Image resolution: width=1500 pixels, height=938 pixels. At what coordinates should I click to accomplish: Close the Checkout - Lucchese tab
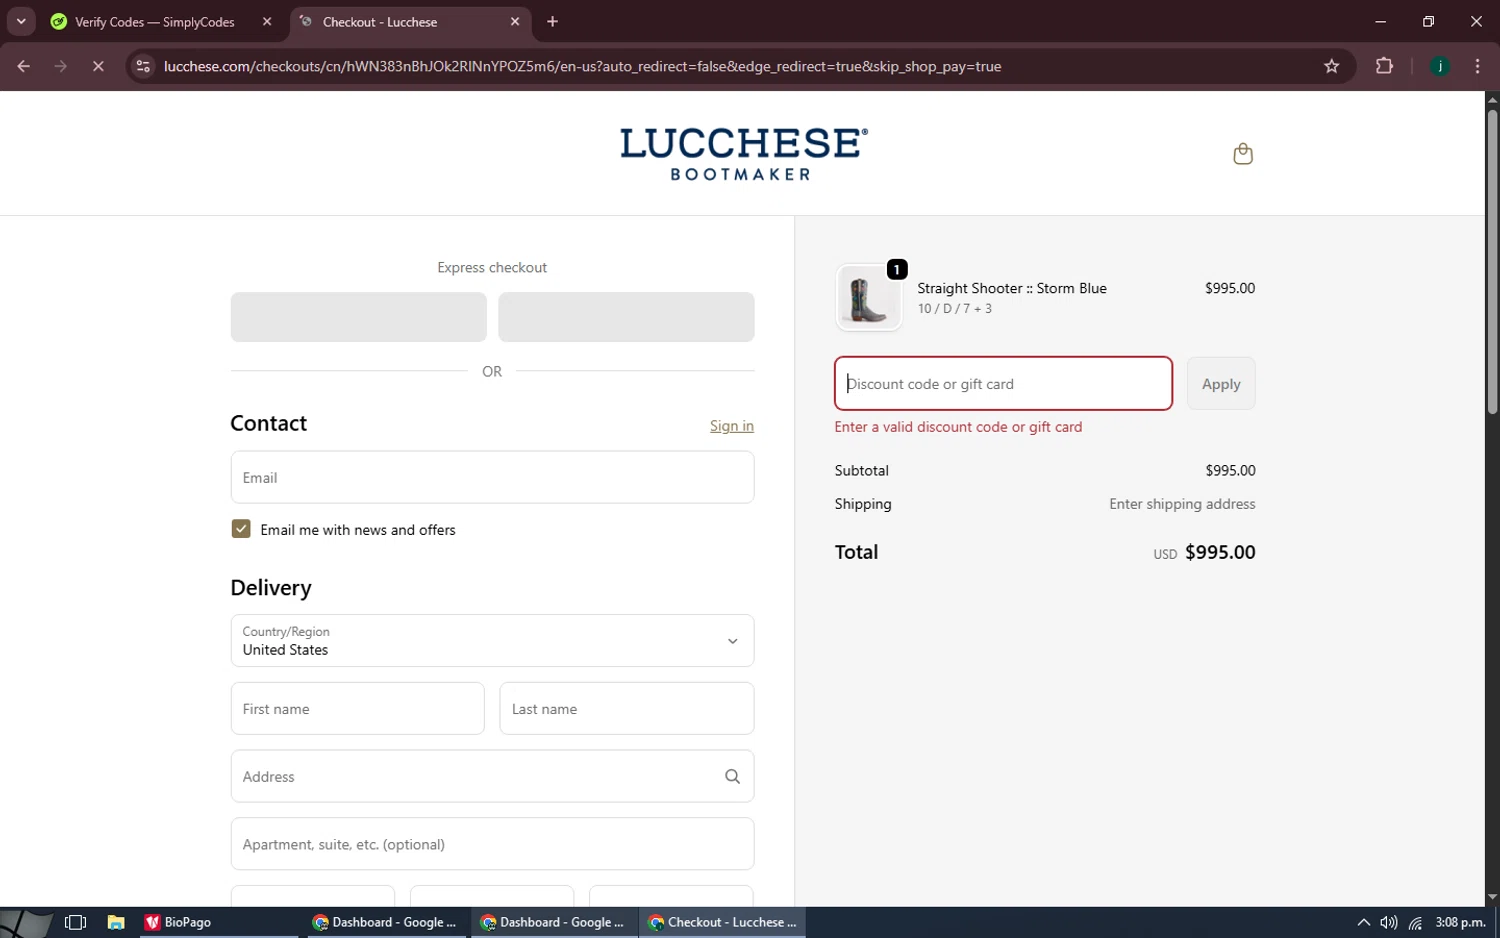point(515,21)
